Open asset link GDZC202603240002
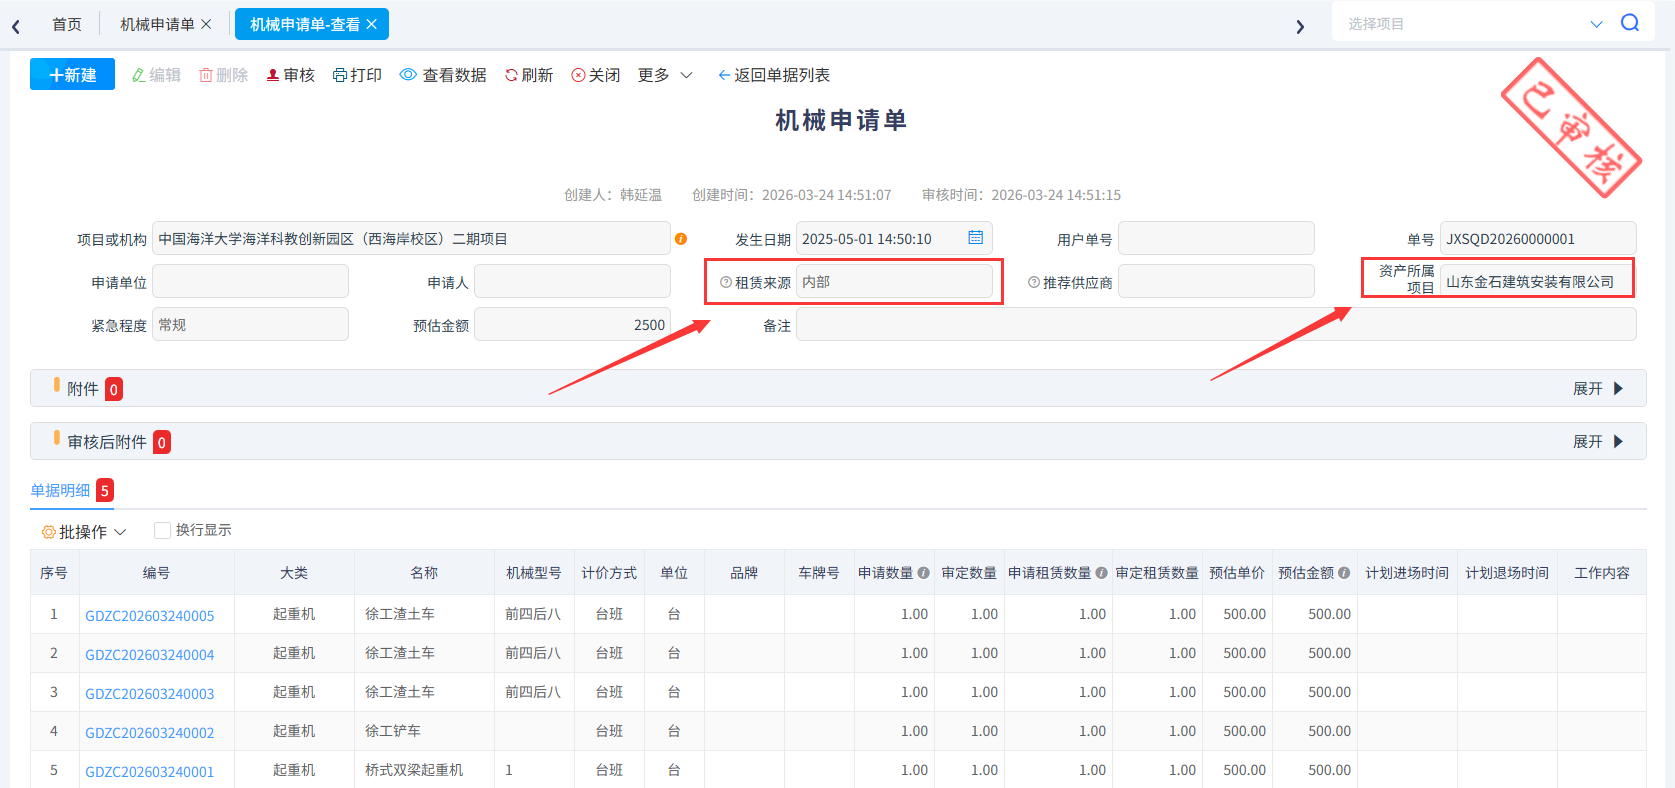 150,733
